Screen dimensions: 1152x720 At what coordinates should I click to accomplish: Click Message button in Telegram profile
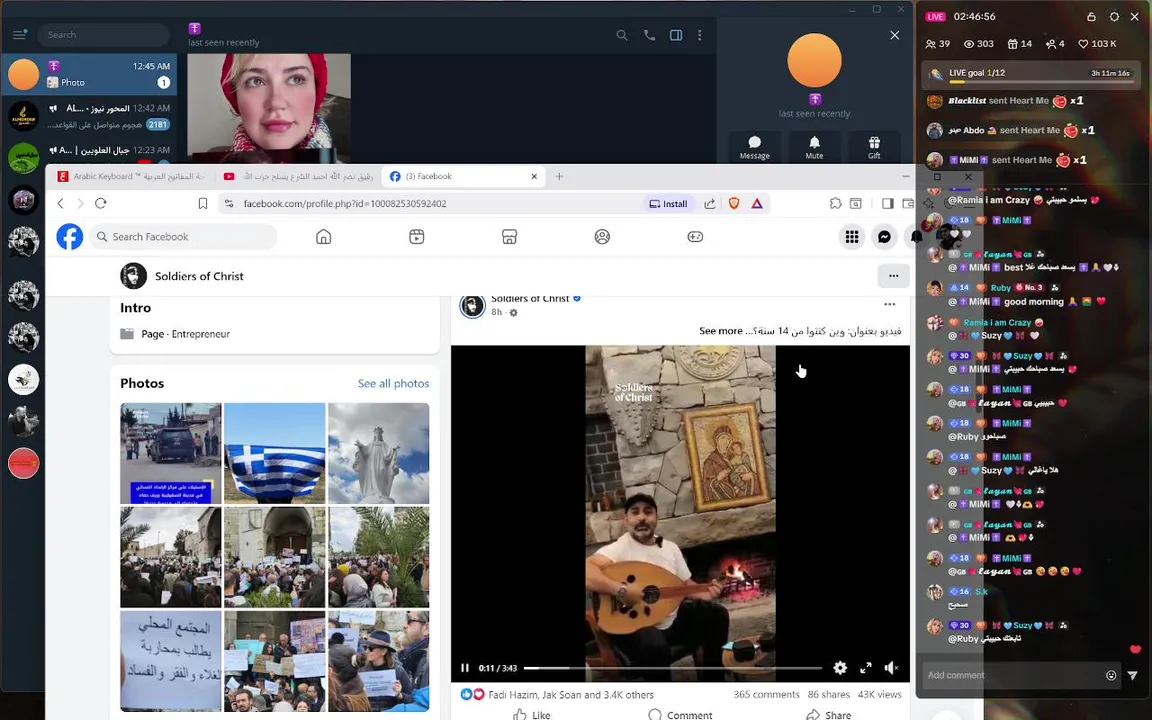pyautogui.click(x=755, y=147)
